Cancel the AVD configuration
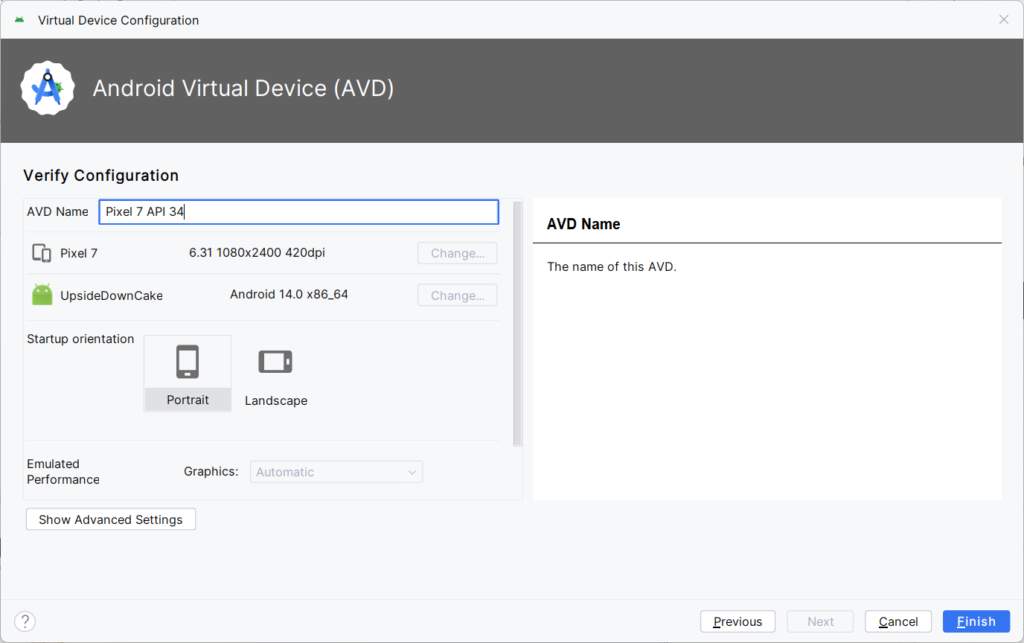 898,621
